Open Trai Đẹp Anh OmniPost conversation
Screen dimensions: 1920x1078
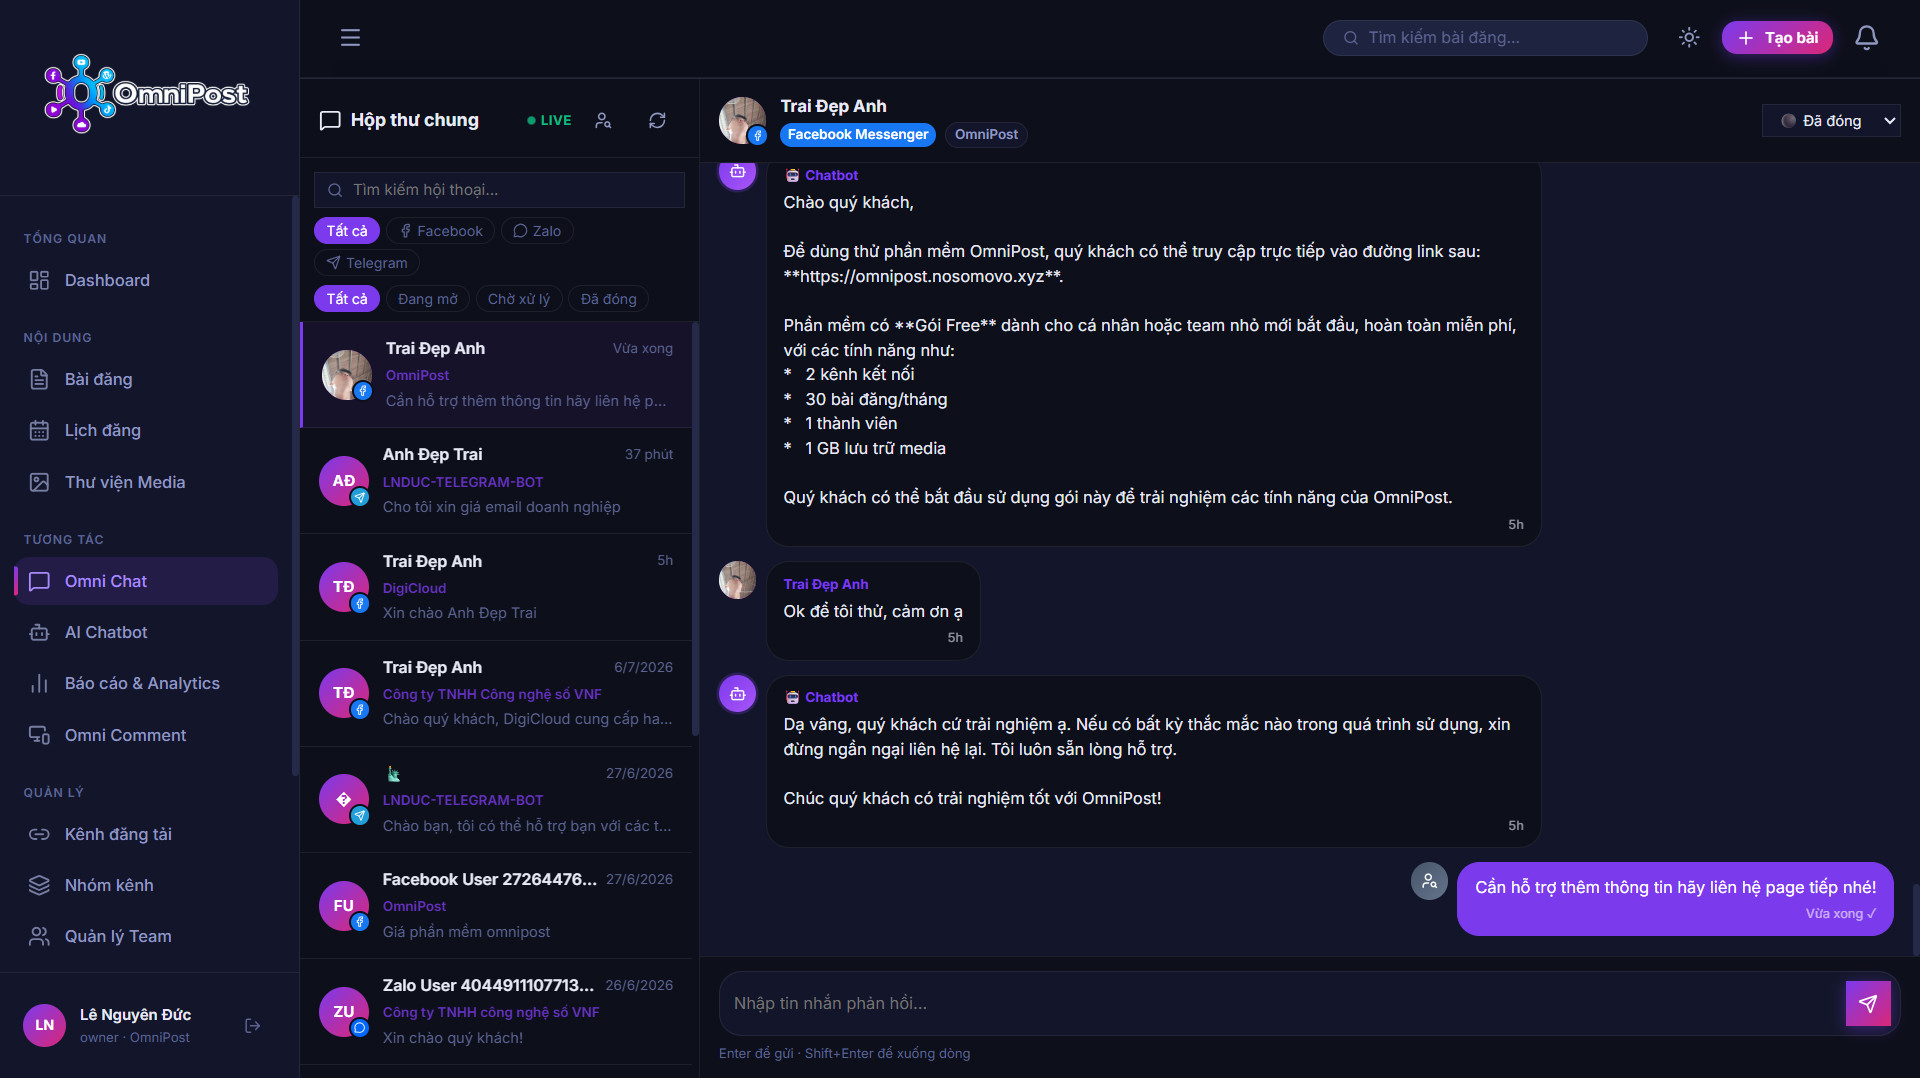[x=497, y=375]
